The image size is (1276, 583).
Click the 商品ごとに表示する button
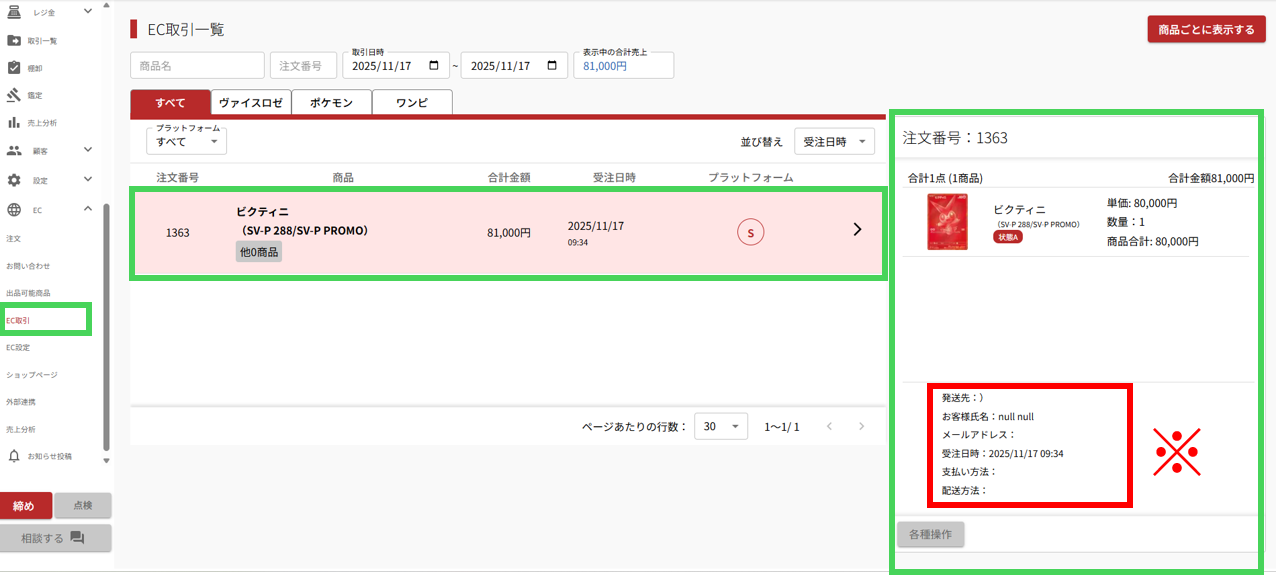(1206, 30)
